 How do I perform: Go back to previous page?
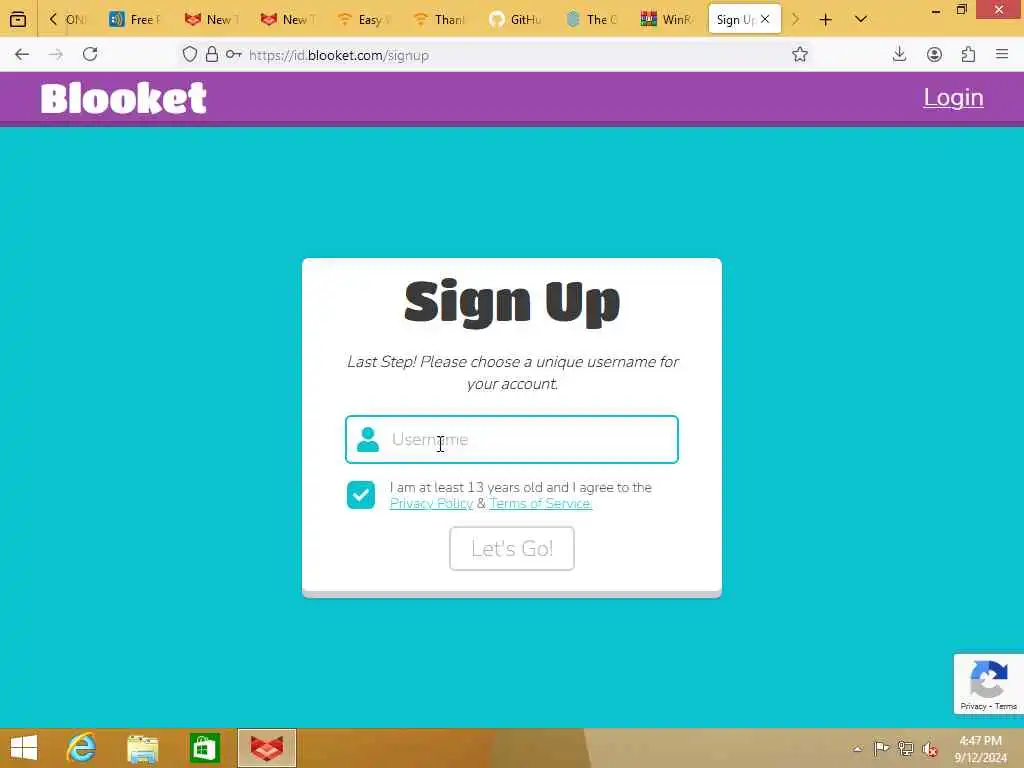(22, 55)
